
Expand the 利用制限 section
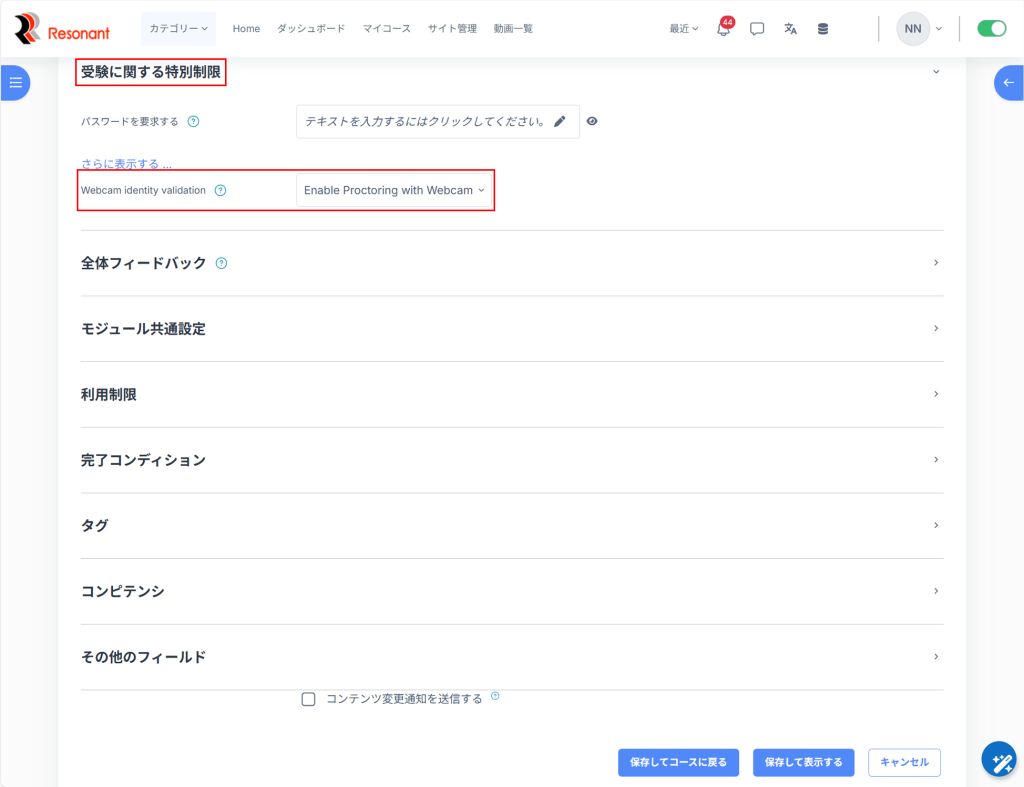[109, 395]
